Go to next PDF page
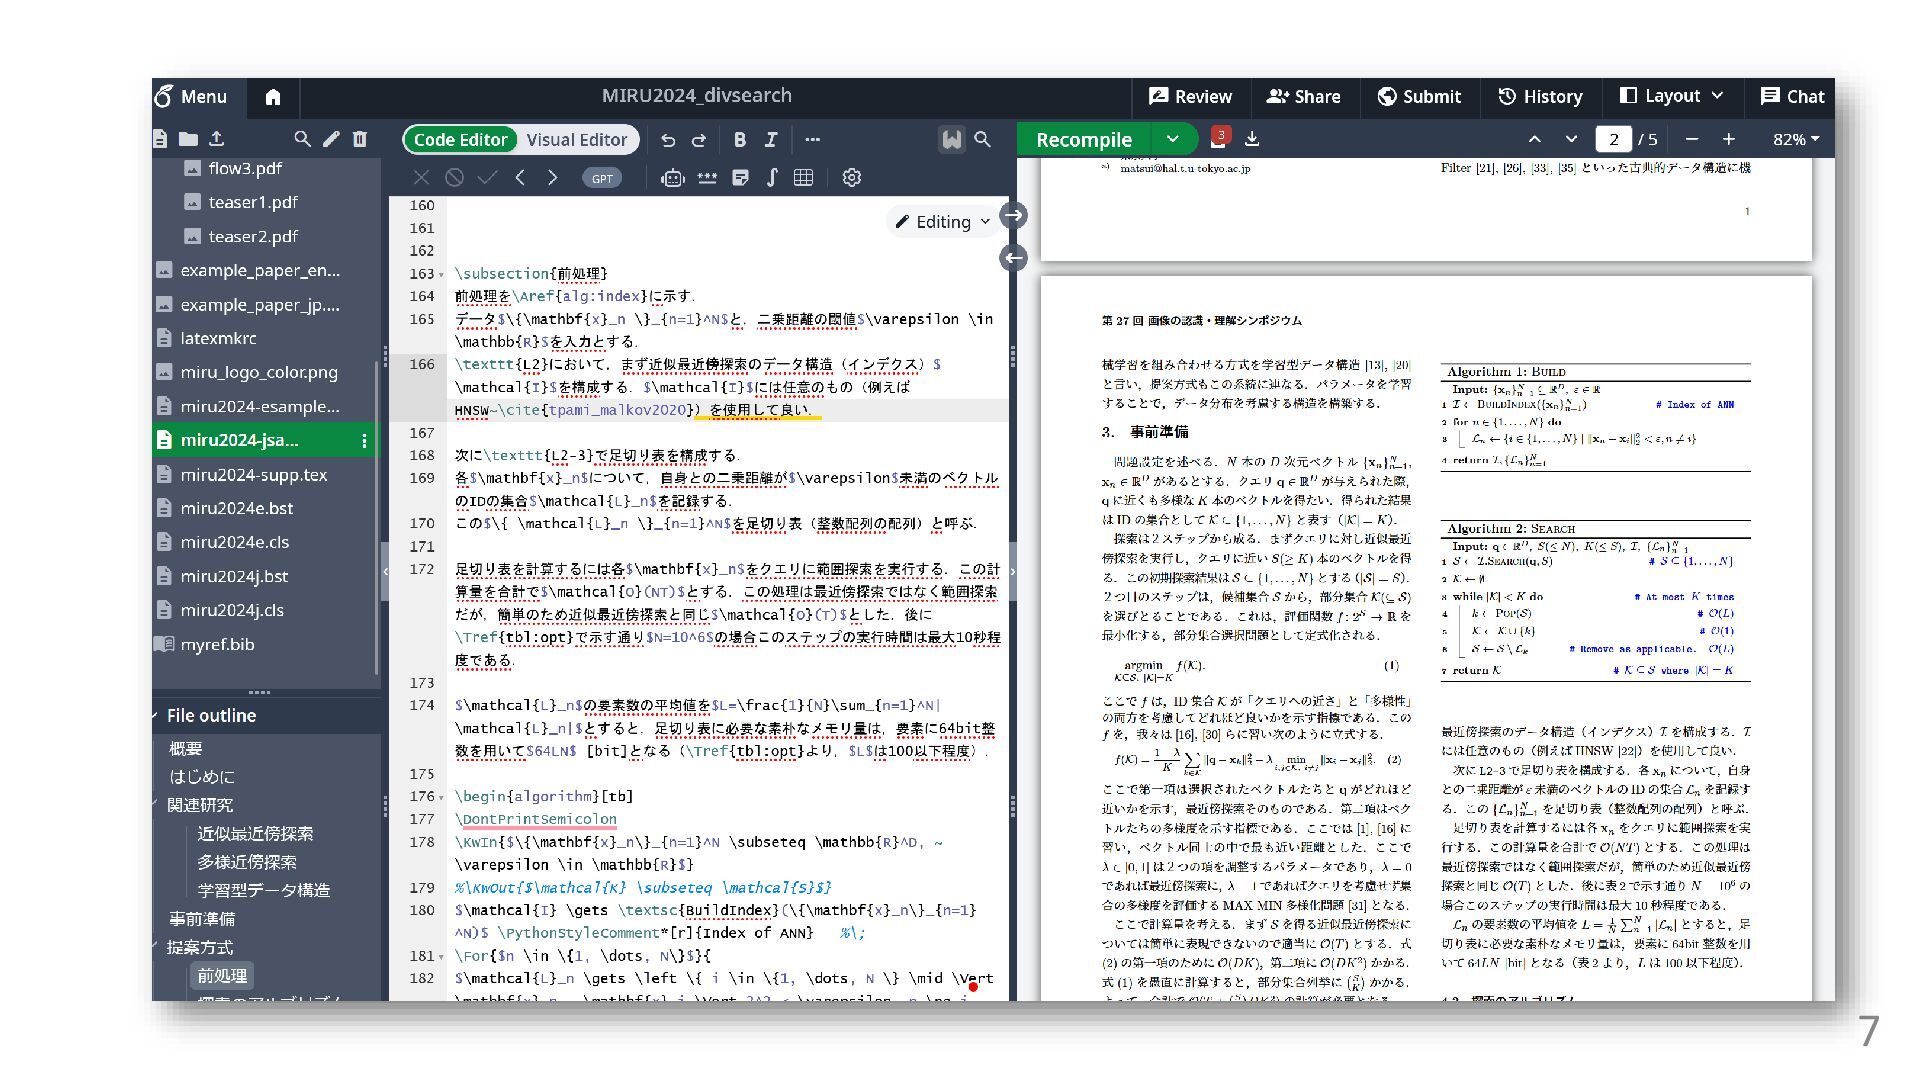The image size is (1920, 1080). click(x=1571, y=140)
